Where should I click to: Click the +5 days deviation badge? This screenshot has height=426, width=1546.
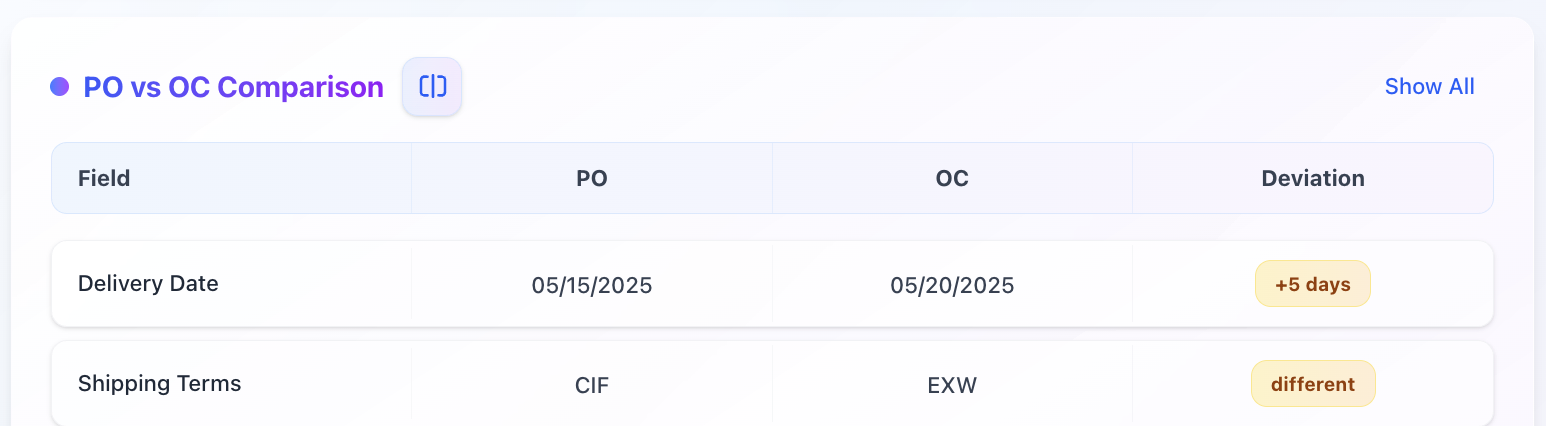point(1312,285)
